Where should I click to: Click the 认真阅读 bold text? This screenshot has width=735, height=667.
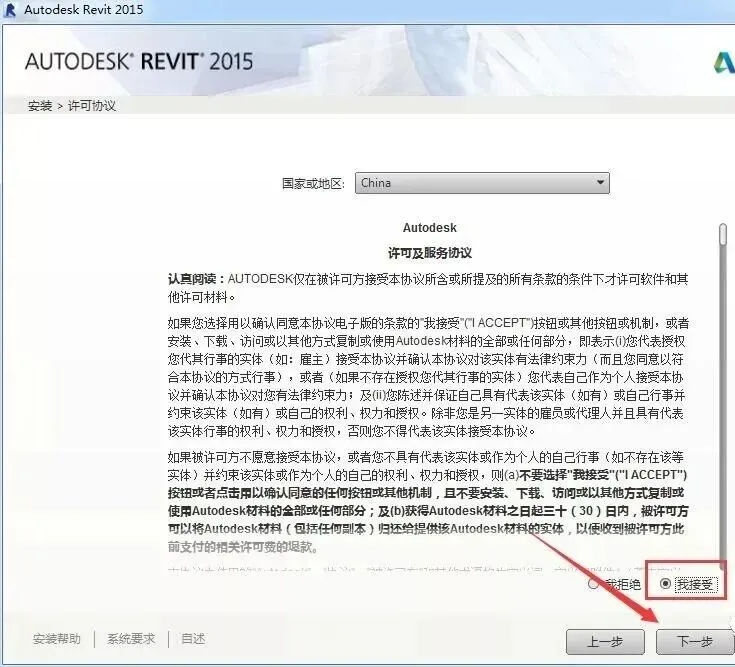193,279
